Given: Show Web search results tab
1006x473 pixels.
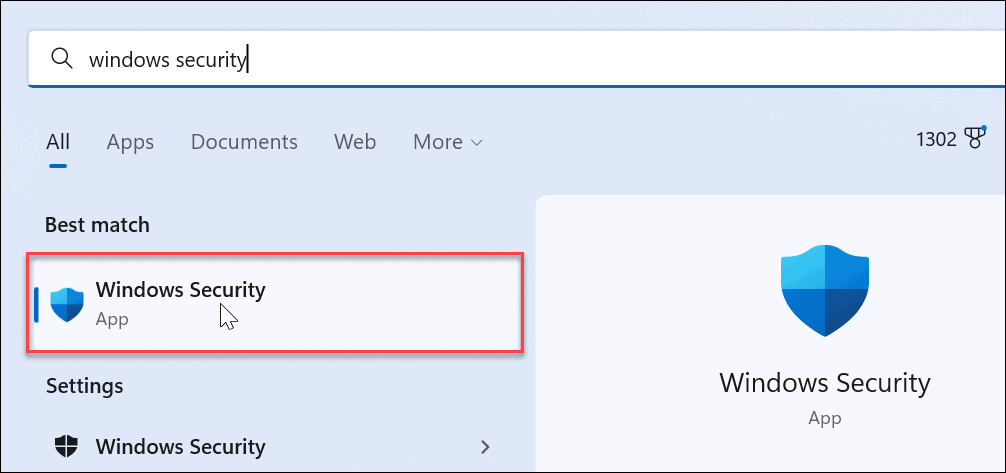Looking at the screenshot, I should coord(355,142).
